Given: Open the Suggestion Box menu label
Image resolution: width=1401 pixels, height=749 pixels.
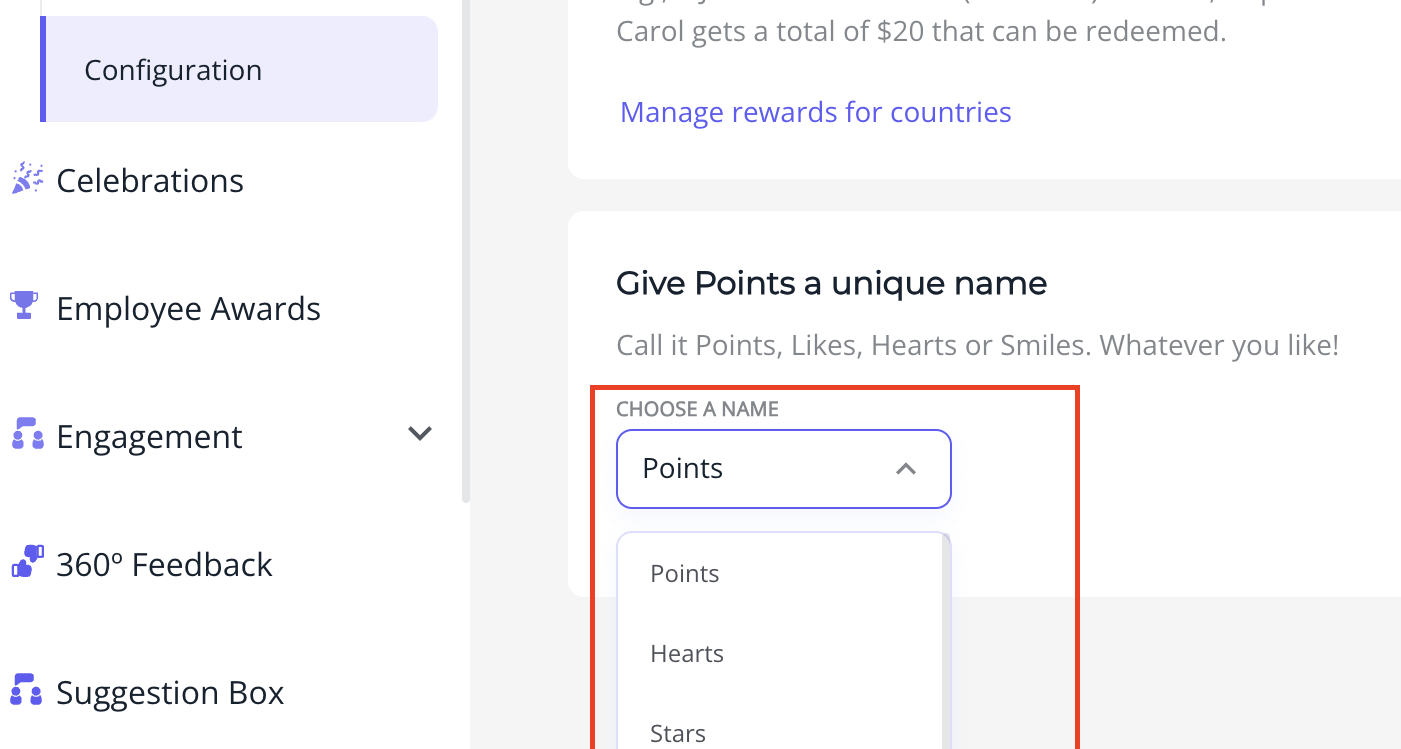Looking at the screenshot, I should click(170, 693).
